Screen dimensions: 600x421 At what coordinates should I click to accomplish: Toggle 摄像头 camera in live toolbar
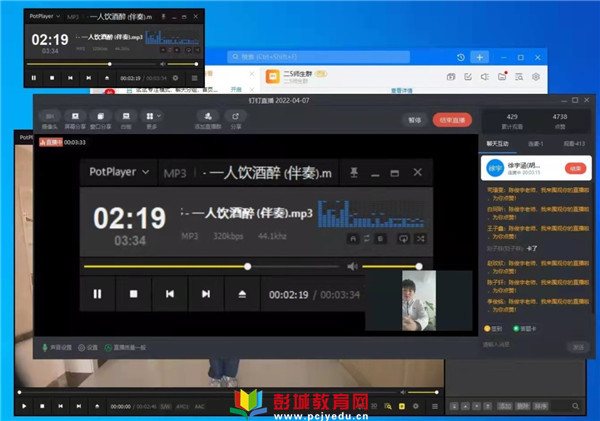(50, 120)
